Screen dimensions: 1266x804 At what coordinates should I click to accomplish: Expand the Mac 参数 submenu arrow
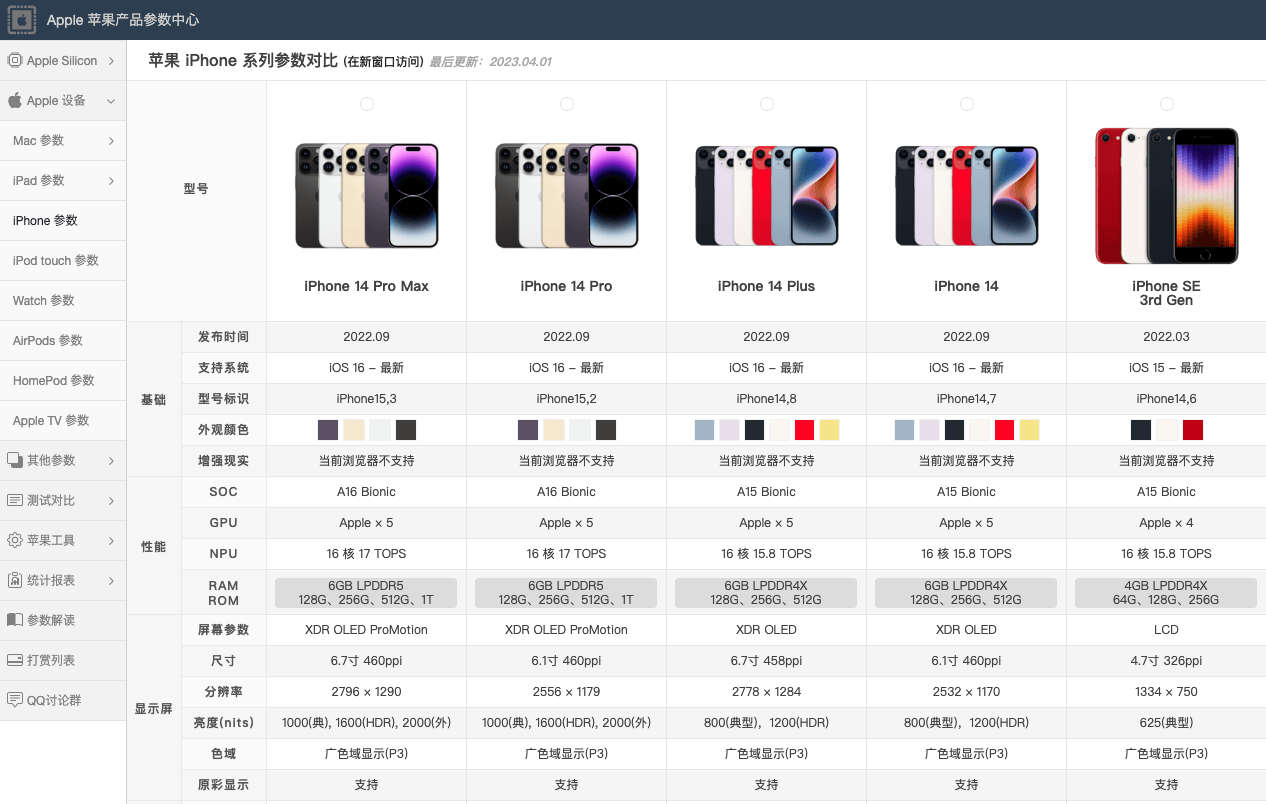tap(111, 141)
